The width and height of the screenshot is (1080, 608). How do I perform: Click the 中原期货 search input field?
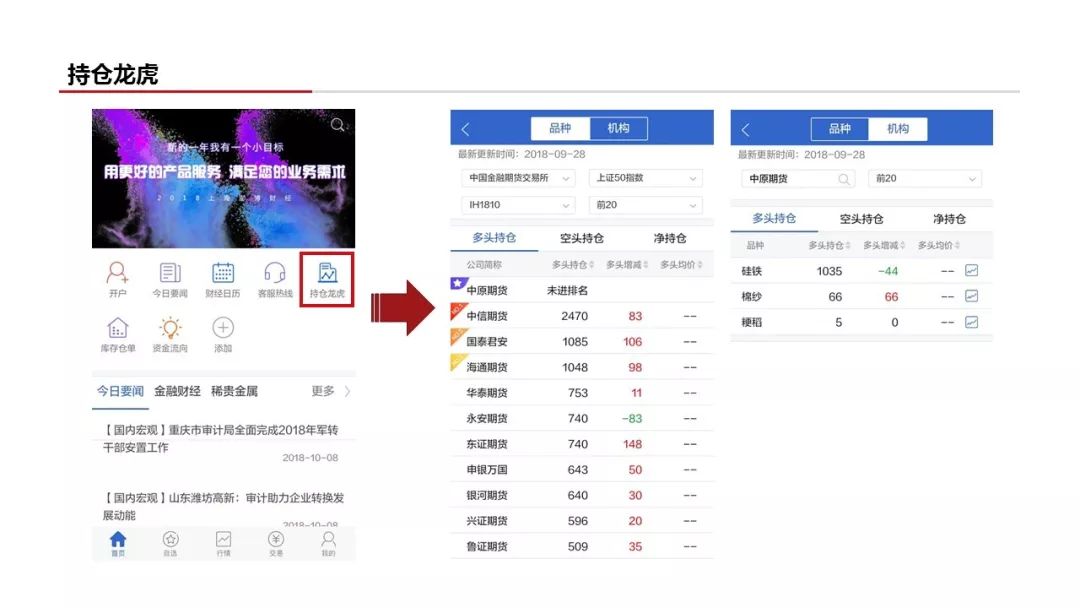[x=798, y=179]
